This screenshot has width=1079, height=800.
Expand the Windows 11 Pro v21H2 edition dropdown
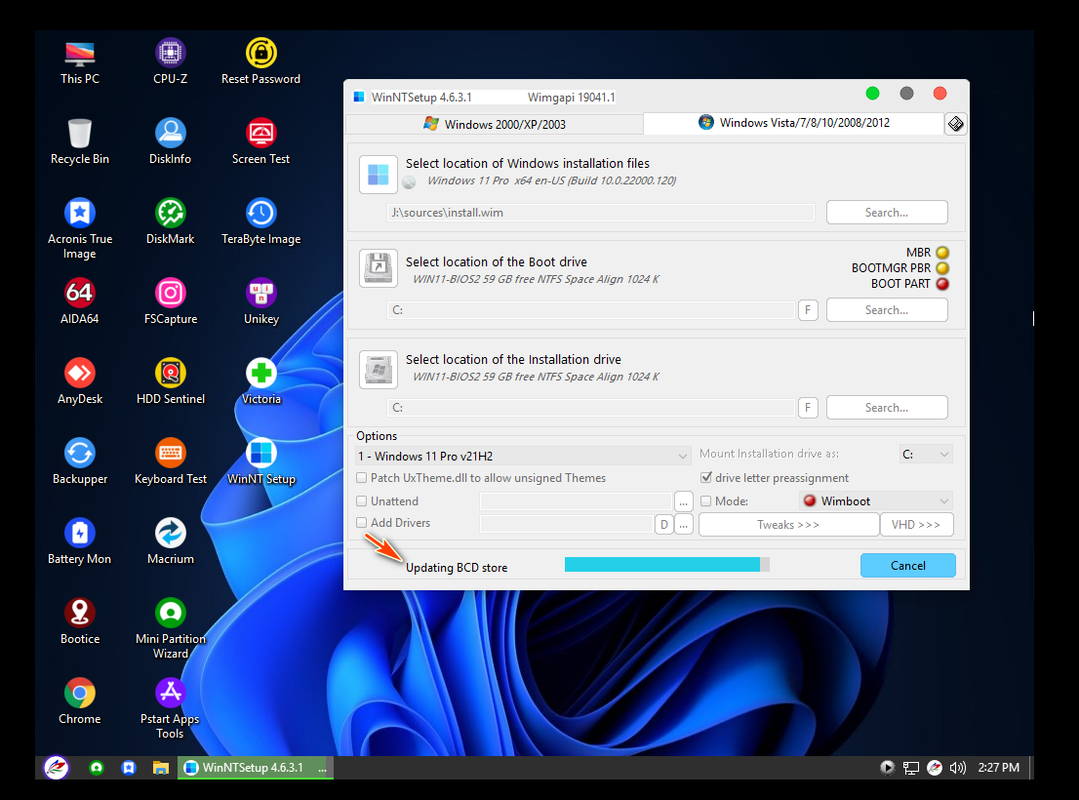coord(522,456)
